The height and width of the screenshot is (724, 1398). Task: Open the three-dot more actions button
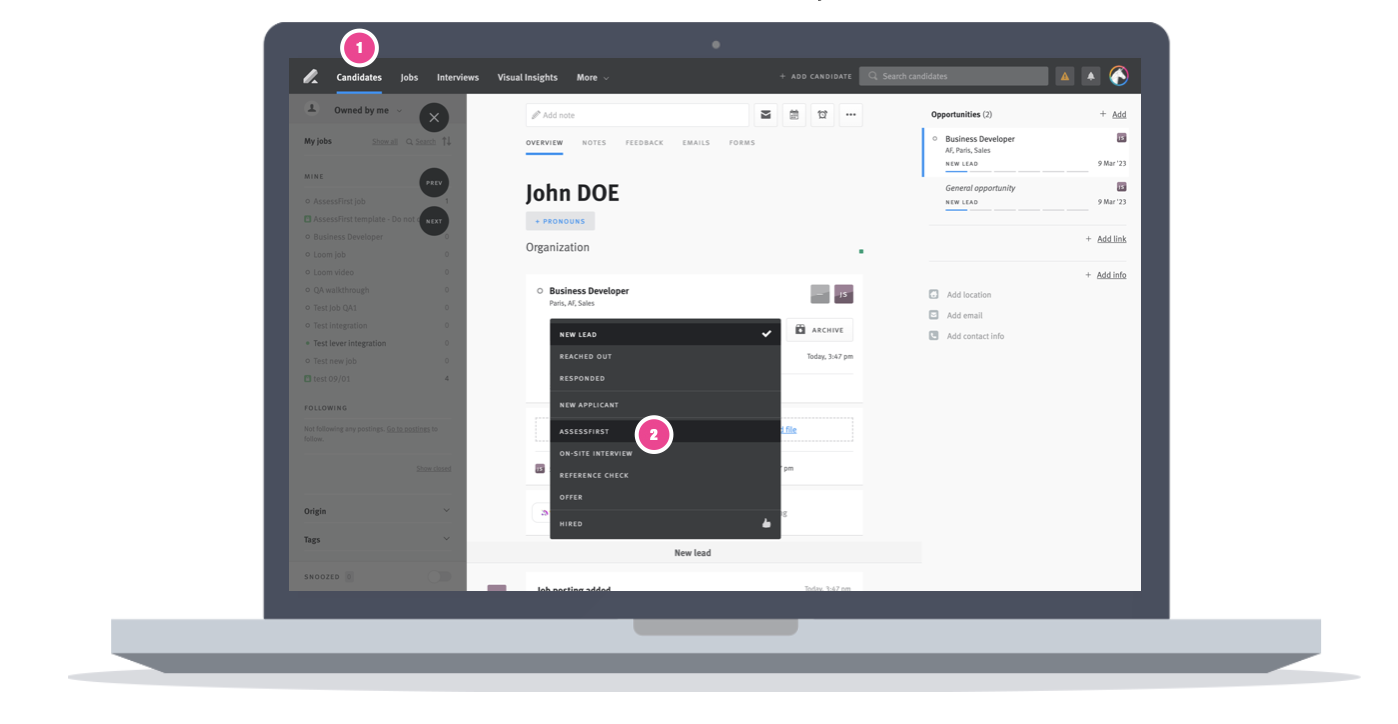tap(850, 115)
